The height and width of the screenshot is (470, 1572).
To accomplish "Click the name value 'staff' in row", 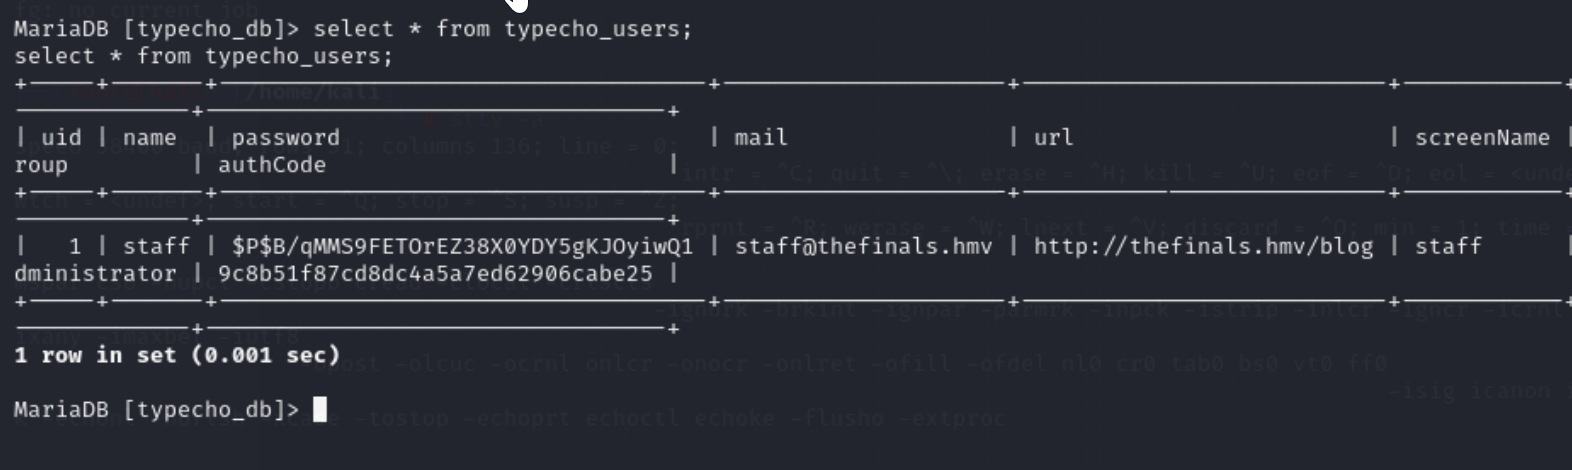I will [156, 246].
